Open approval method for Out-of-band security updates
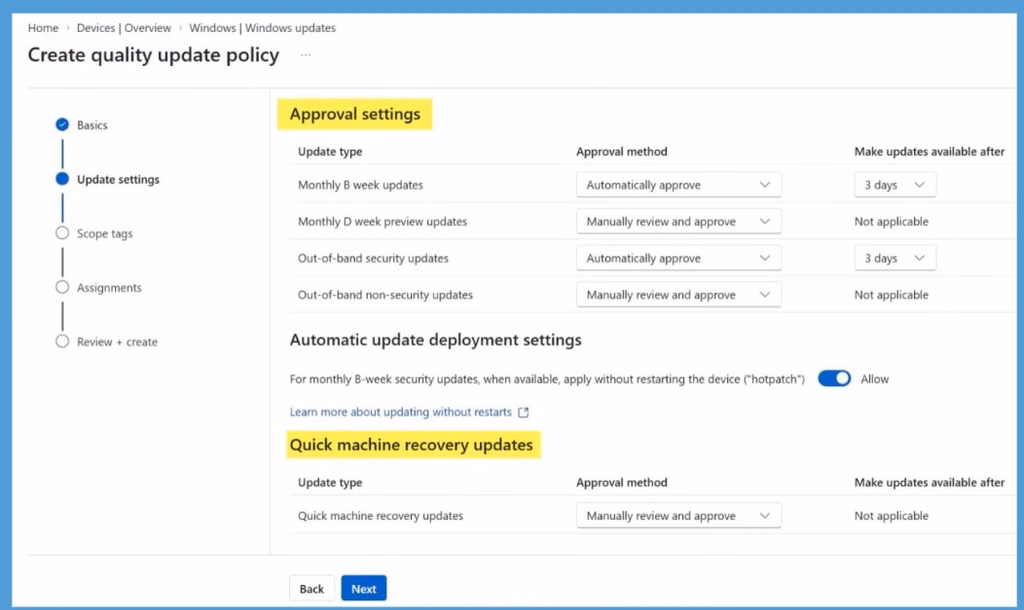 point(679,258)
